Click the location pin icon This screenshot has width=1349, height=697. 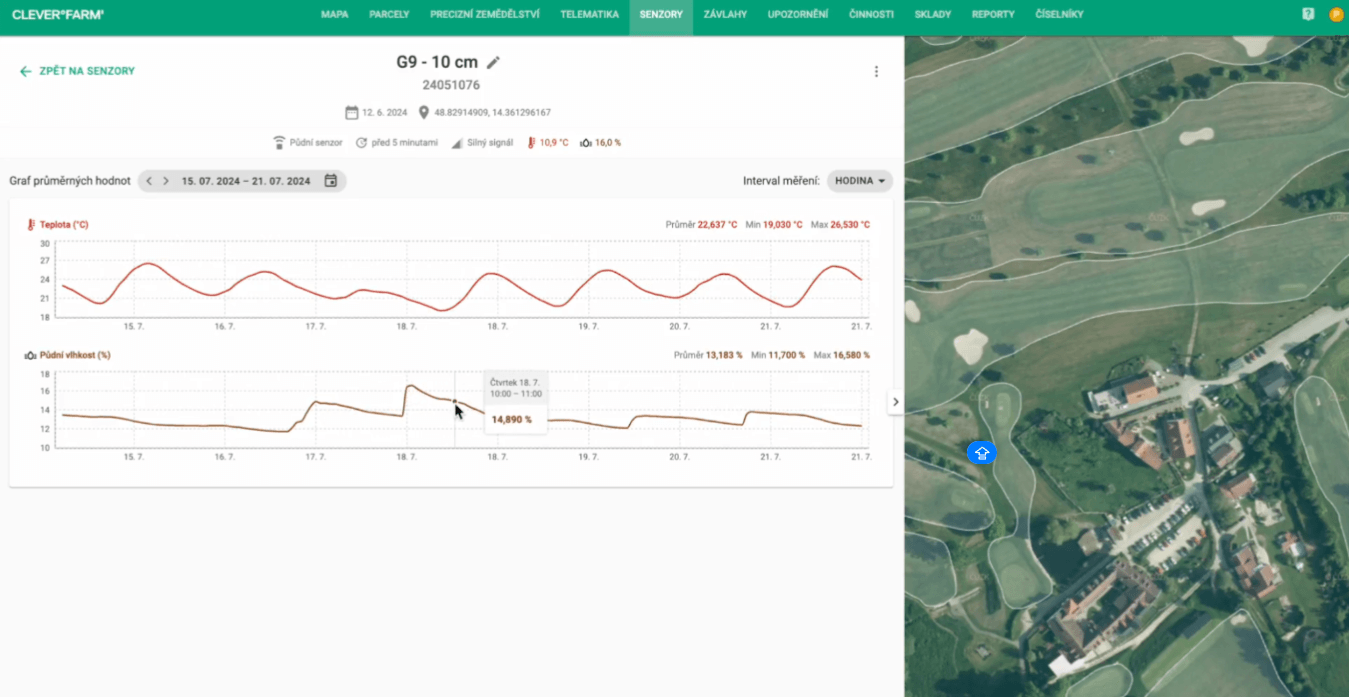424,112
